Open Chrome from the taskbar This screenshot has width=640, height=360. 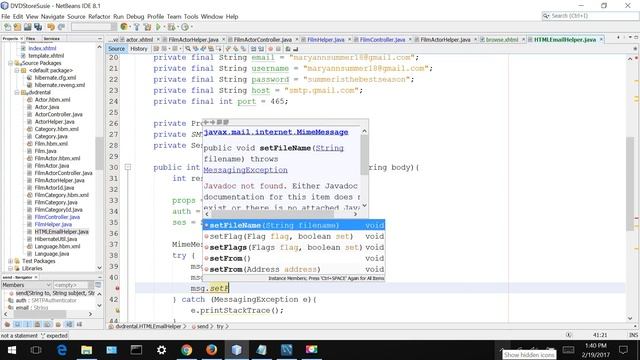pos(187,350)
